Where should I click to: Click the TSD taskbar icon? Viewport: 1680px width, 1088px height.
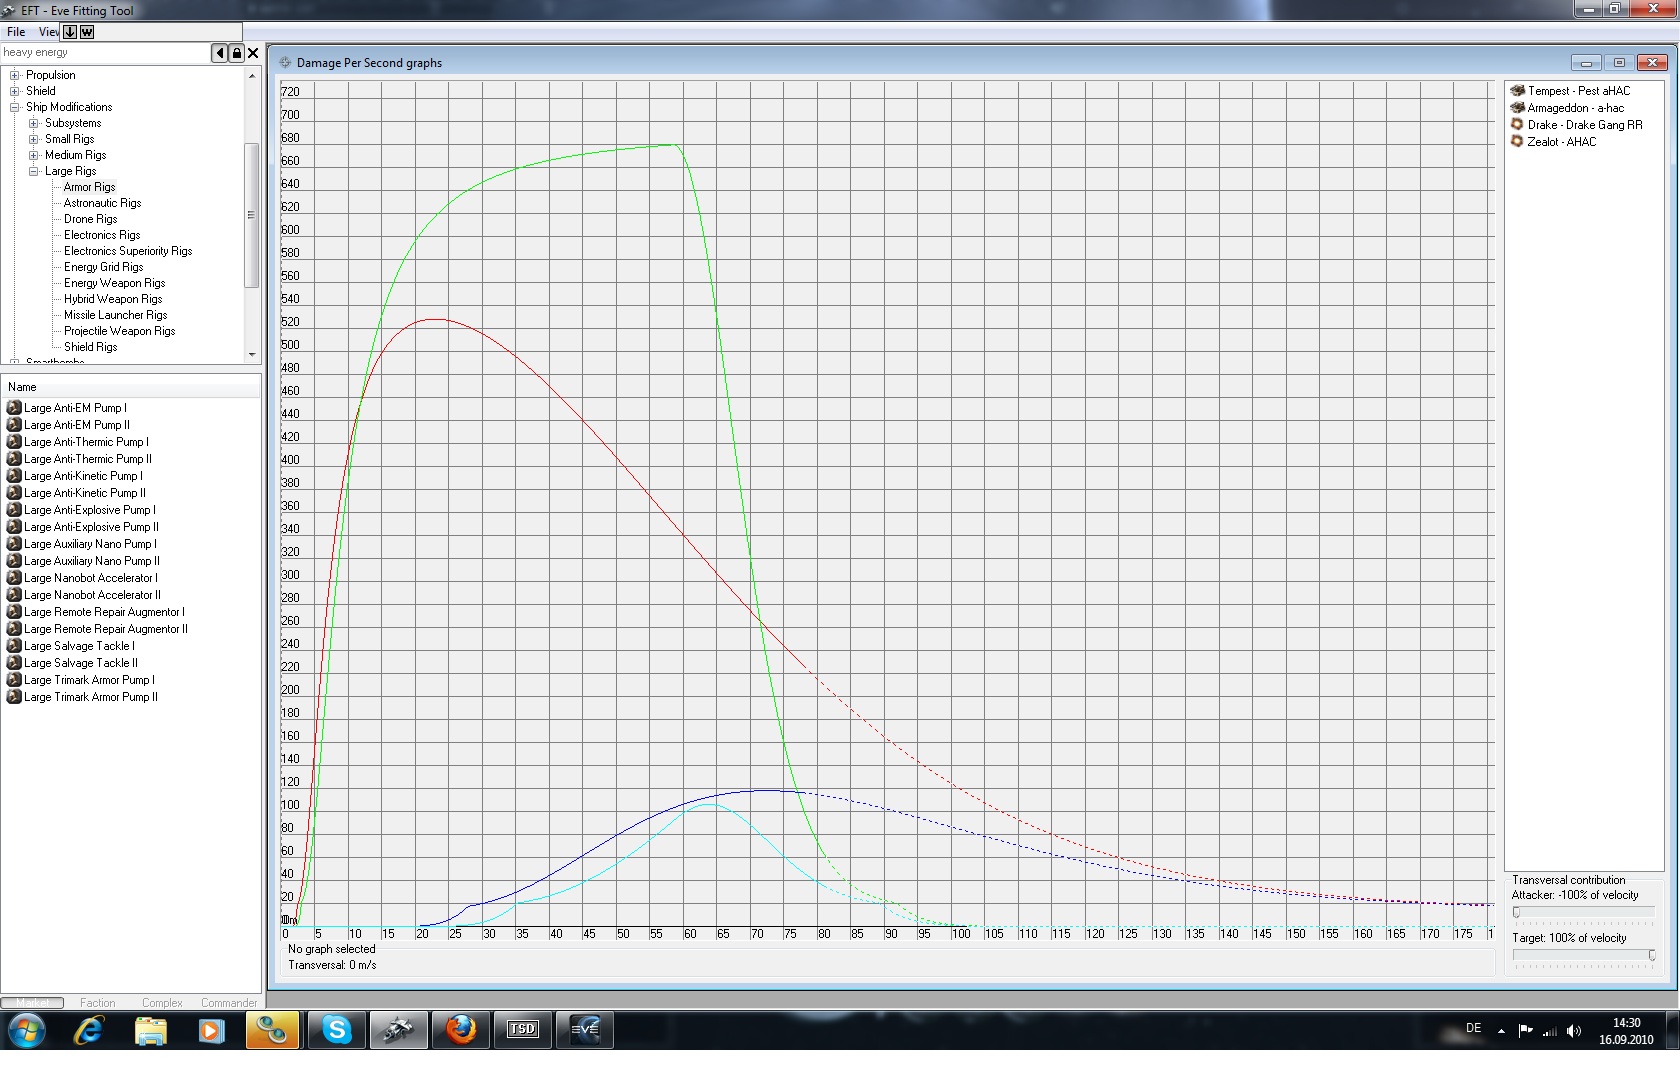click(522, 1029)
